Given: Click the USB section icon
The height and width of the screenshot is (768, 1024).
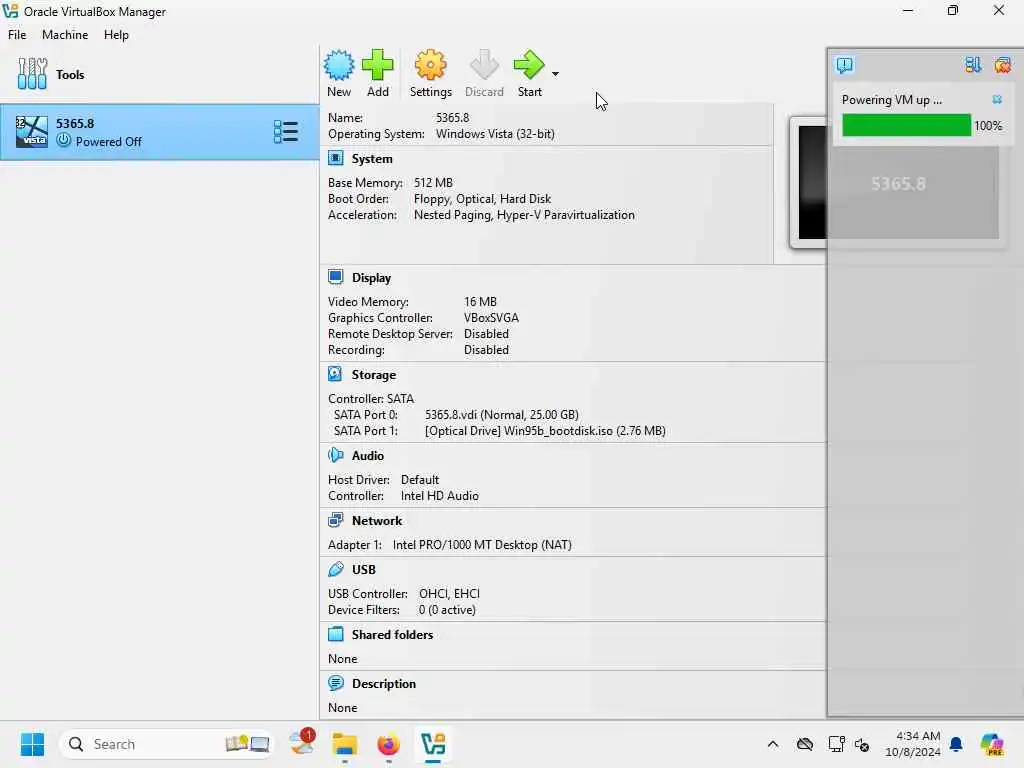Looking at the screenshot, I should pyautogui.click(x=336, y=569).
